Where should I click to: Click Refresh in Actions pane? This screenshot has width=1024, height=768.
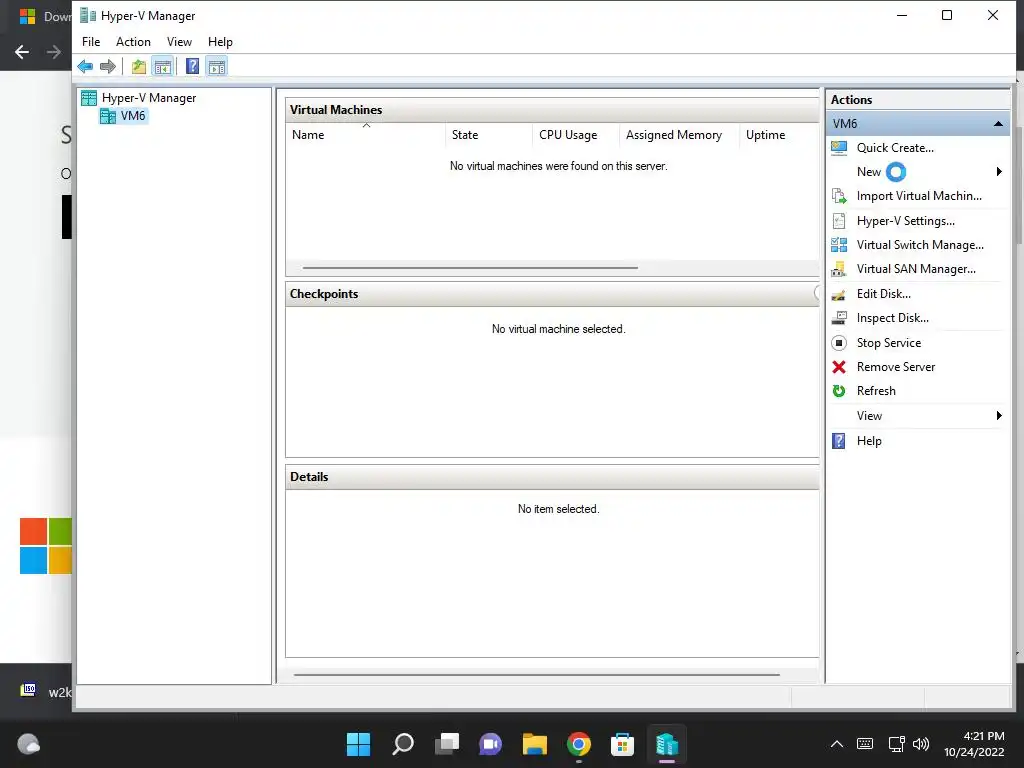coord(876,391)
